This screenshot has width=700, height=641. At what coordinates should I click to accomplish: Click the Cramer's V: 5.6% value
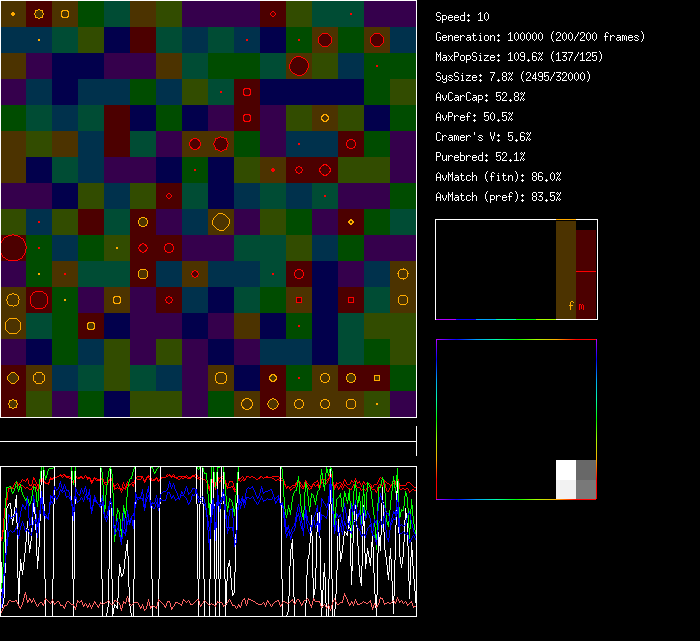(x=483, y=137)
